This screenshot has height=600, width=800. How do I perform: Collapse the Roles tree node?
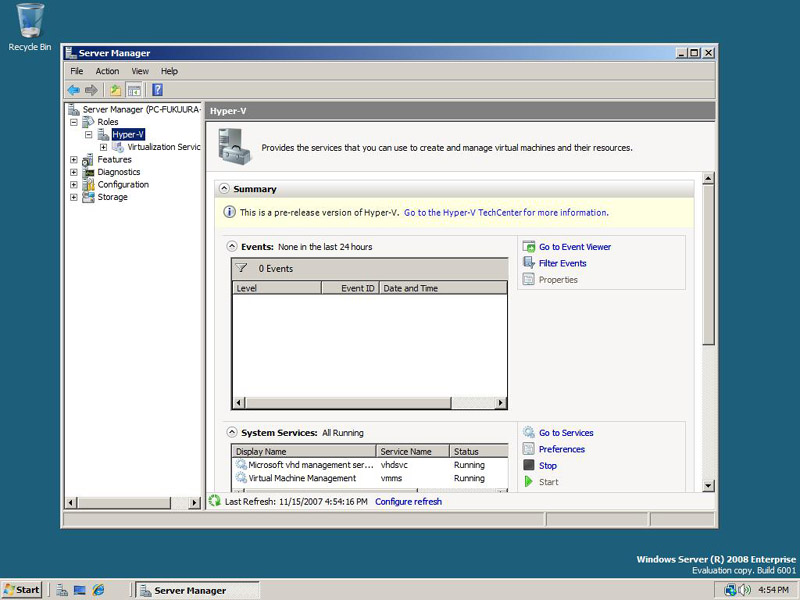[x=74, y=122]
